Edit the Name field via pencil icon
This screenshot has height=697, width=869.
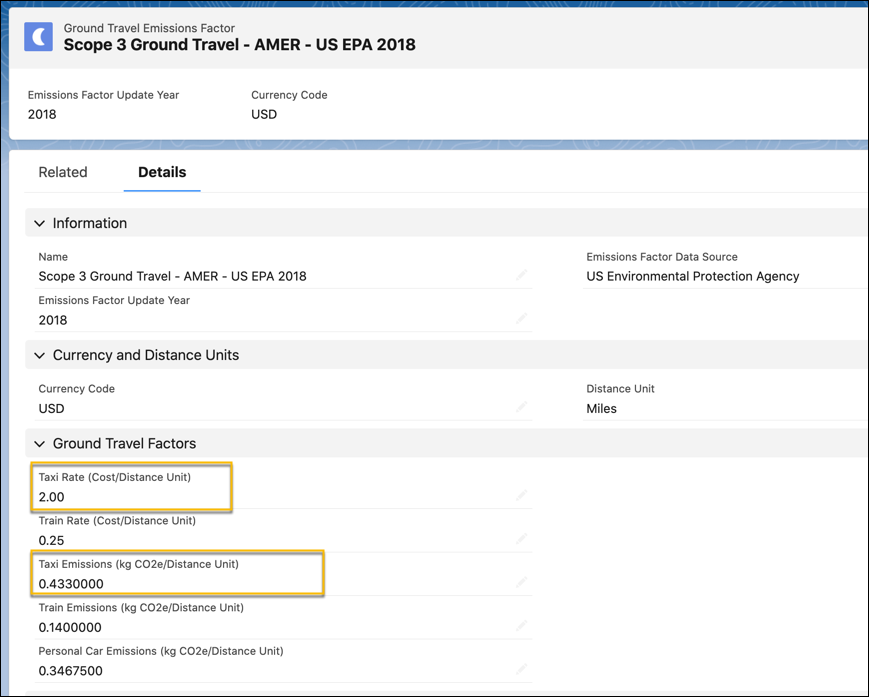pos(522,275)
